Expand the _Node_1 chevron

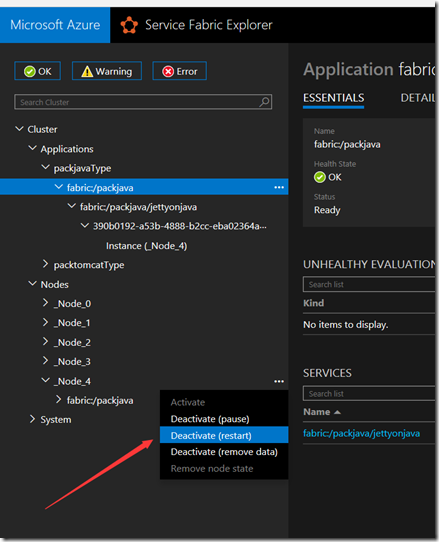tap(45, 323)
